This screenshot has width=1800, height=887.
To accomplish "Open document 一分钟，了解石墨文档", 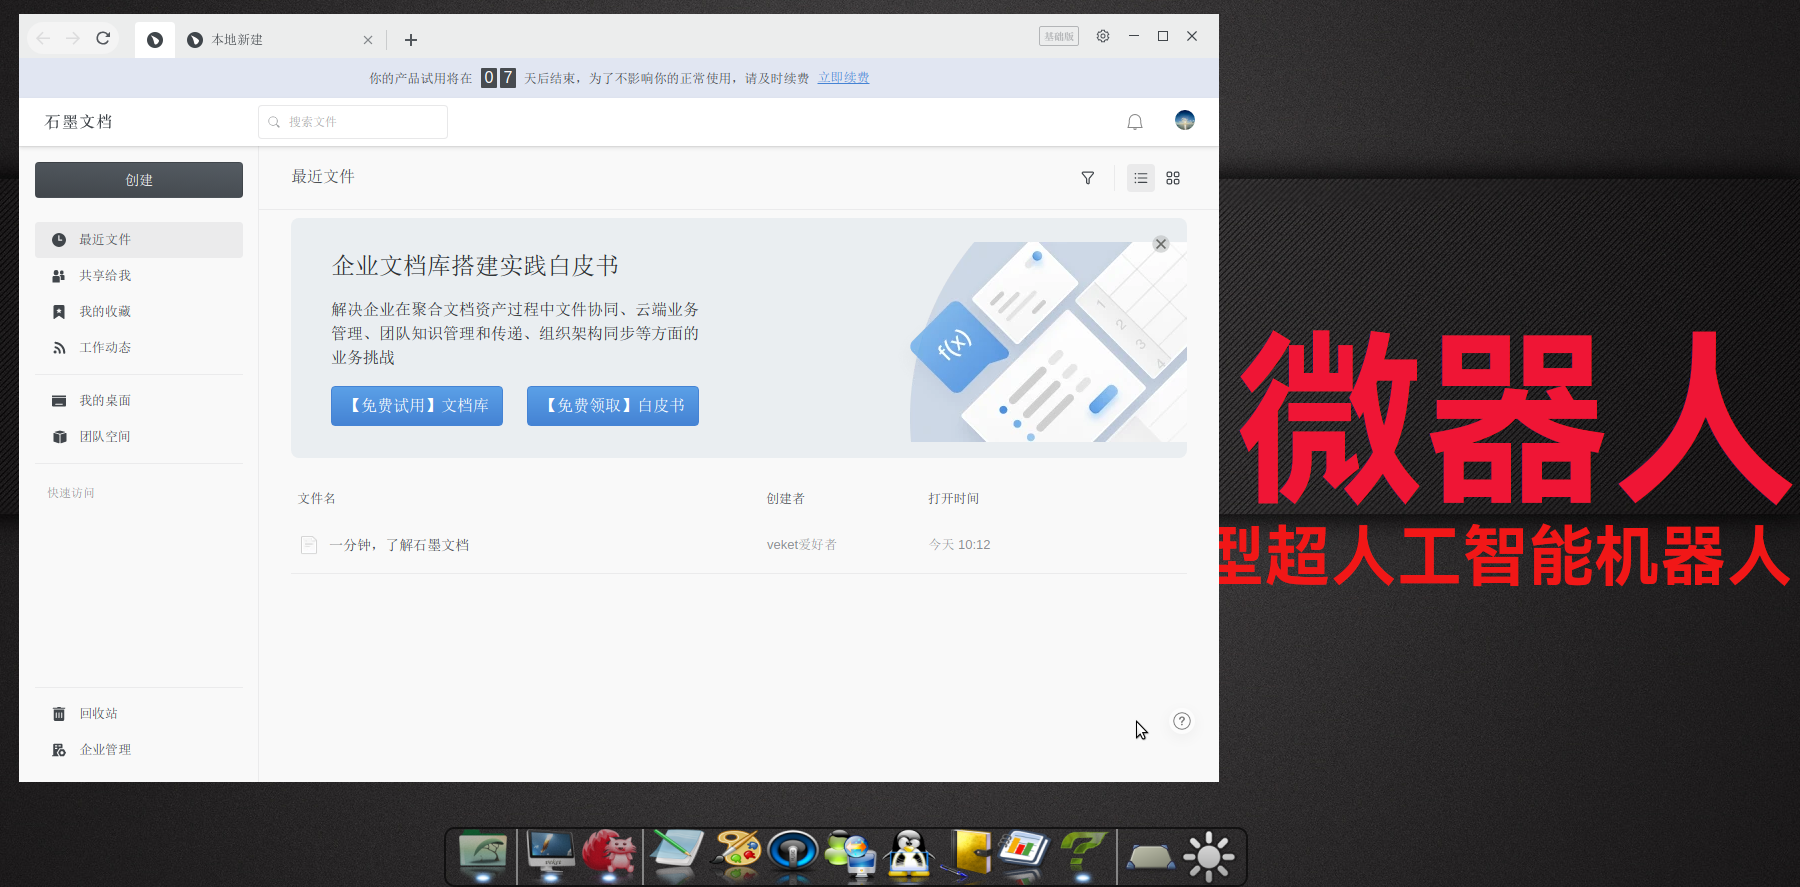I will (399, 545).
